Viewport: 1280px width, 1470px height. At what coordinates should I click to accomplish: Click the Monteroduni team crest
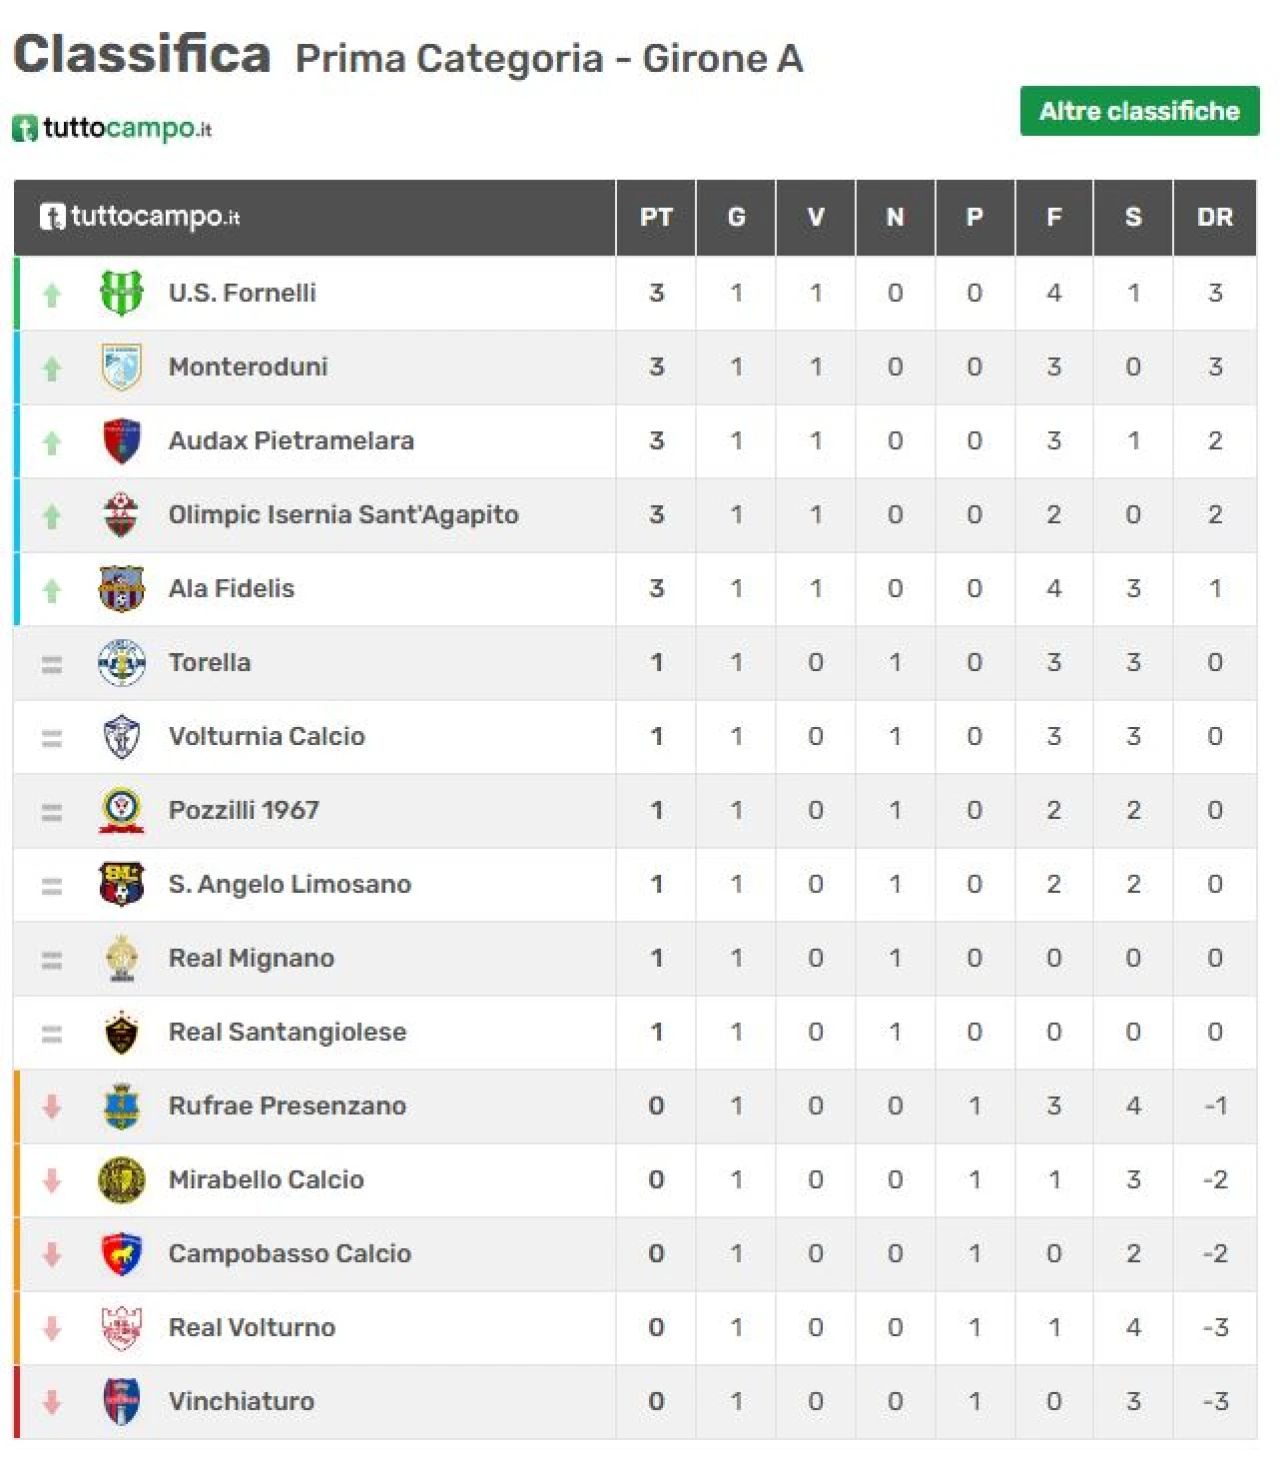[x=121, y=367]
